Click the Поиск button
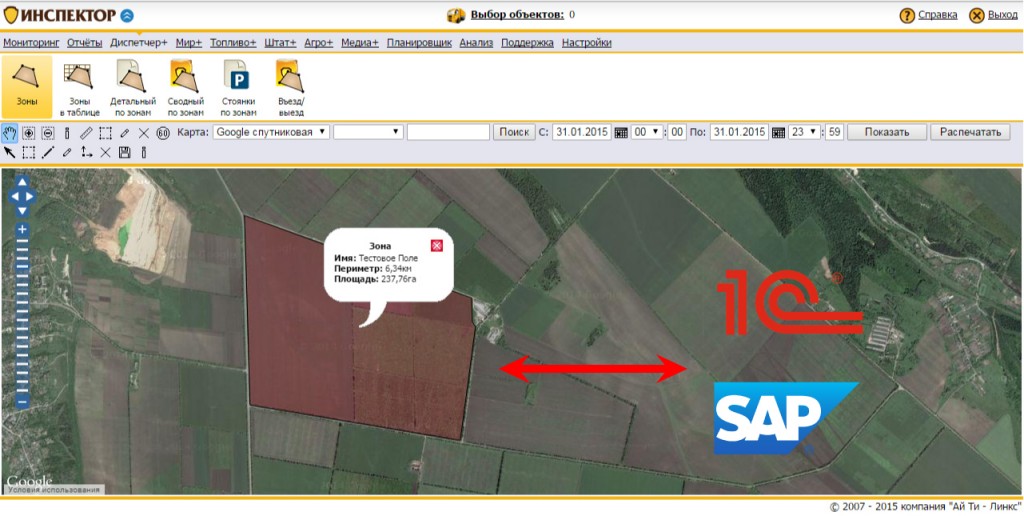This screenshot has width=1024, height=516. pyautogui.click(x=514, y=132)
